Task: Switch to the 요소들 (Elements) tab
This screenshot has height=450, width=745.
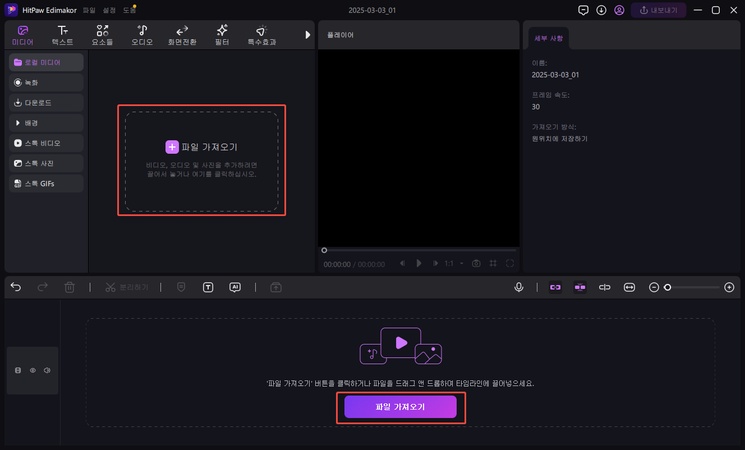Action: (x=102, y=36)
